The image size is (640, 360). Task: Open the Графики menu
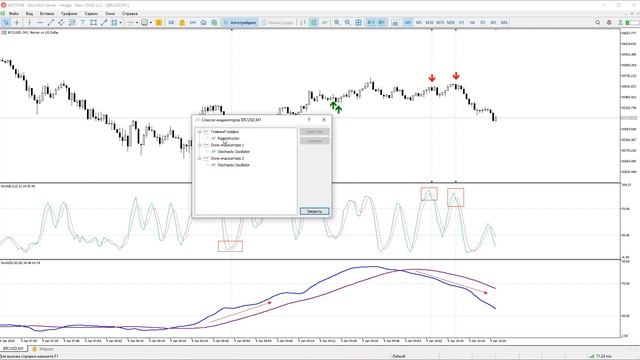[69, 13]
